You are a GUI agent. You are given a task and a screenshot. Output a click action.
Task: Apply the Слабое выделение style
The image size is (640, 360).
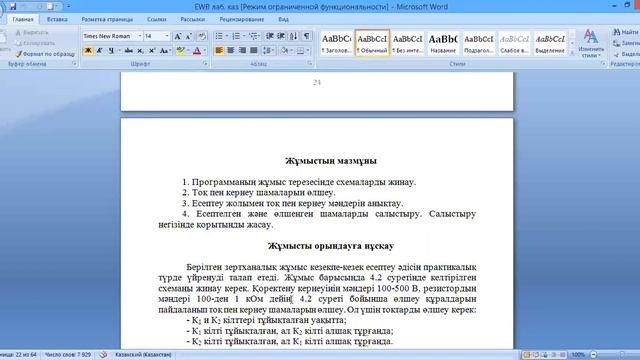pos(514,43)
